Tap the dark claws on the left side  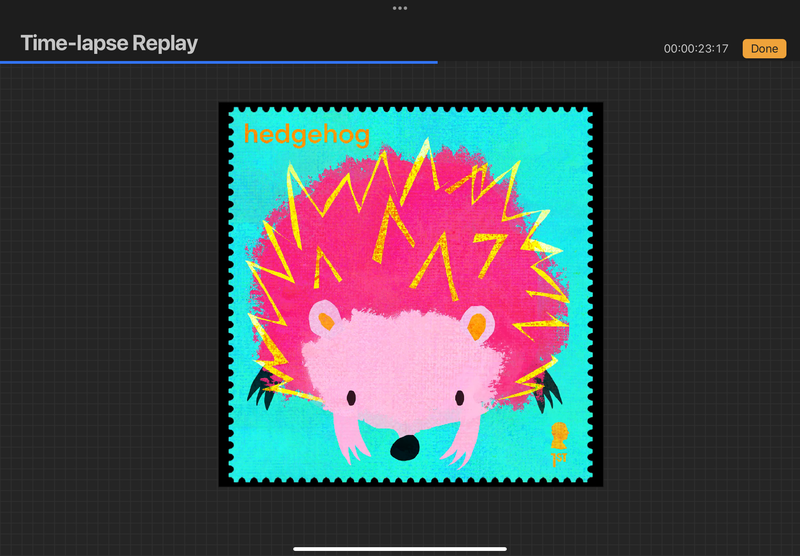pyautogui.click(x=262, y=384)
